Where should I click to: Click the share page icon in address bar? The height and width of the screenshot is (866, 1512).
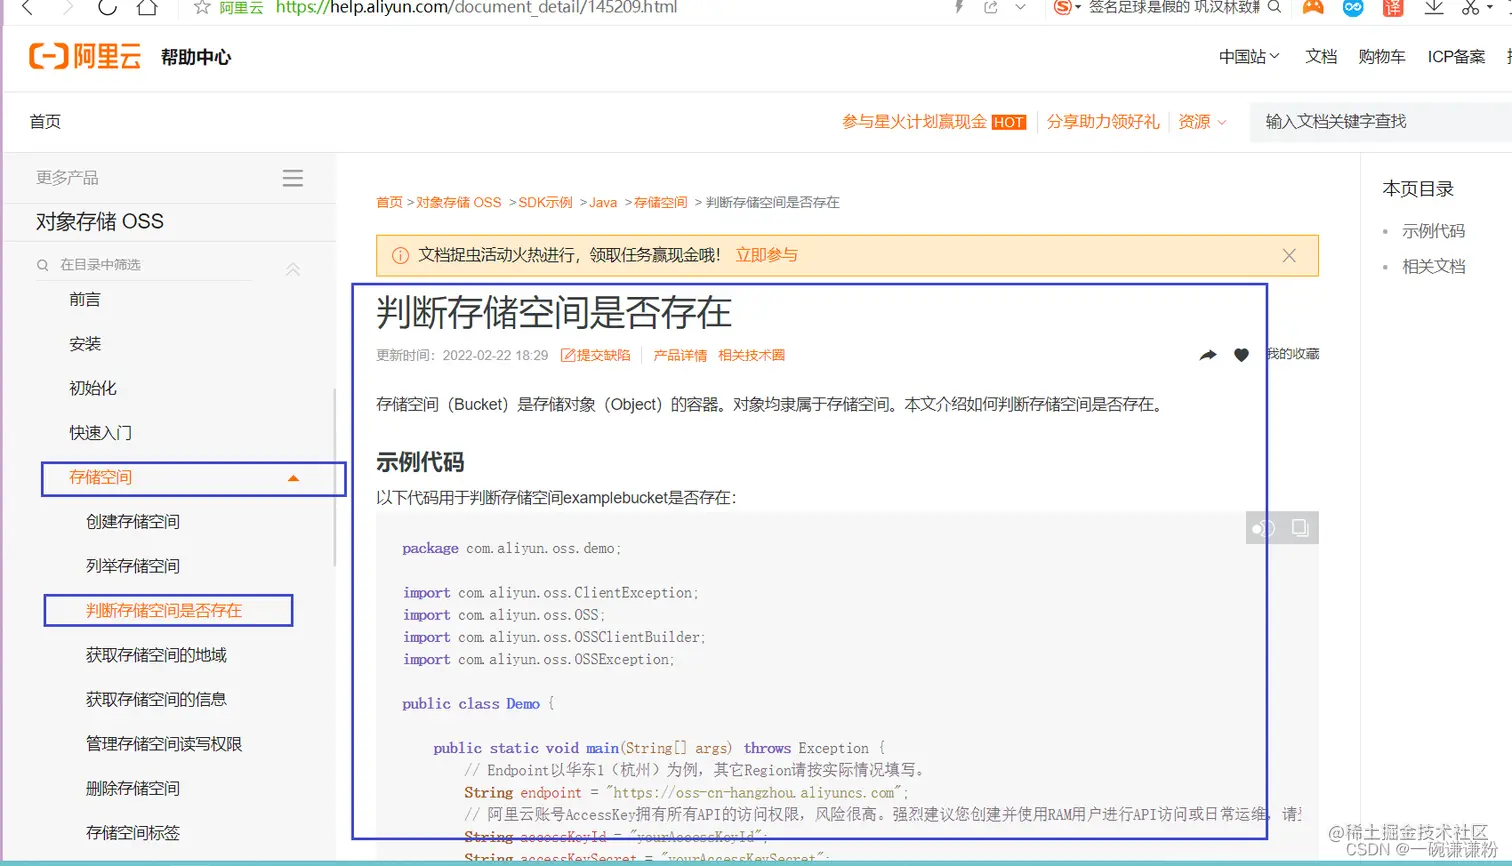[x=991, y=7]
